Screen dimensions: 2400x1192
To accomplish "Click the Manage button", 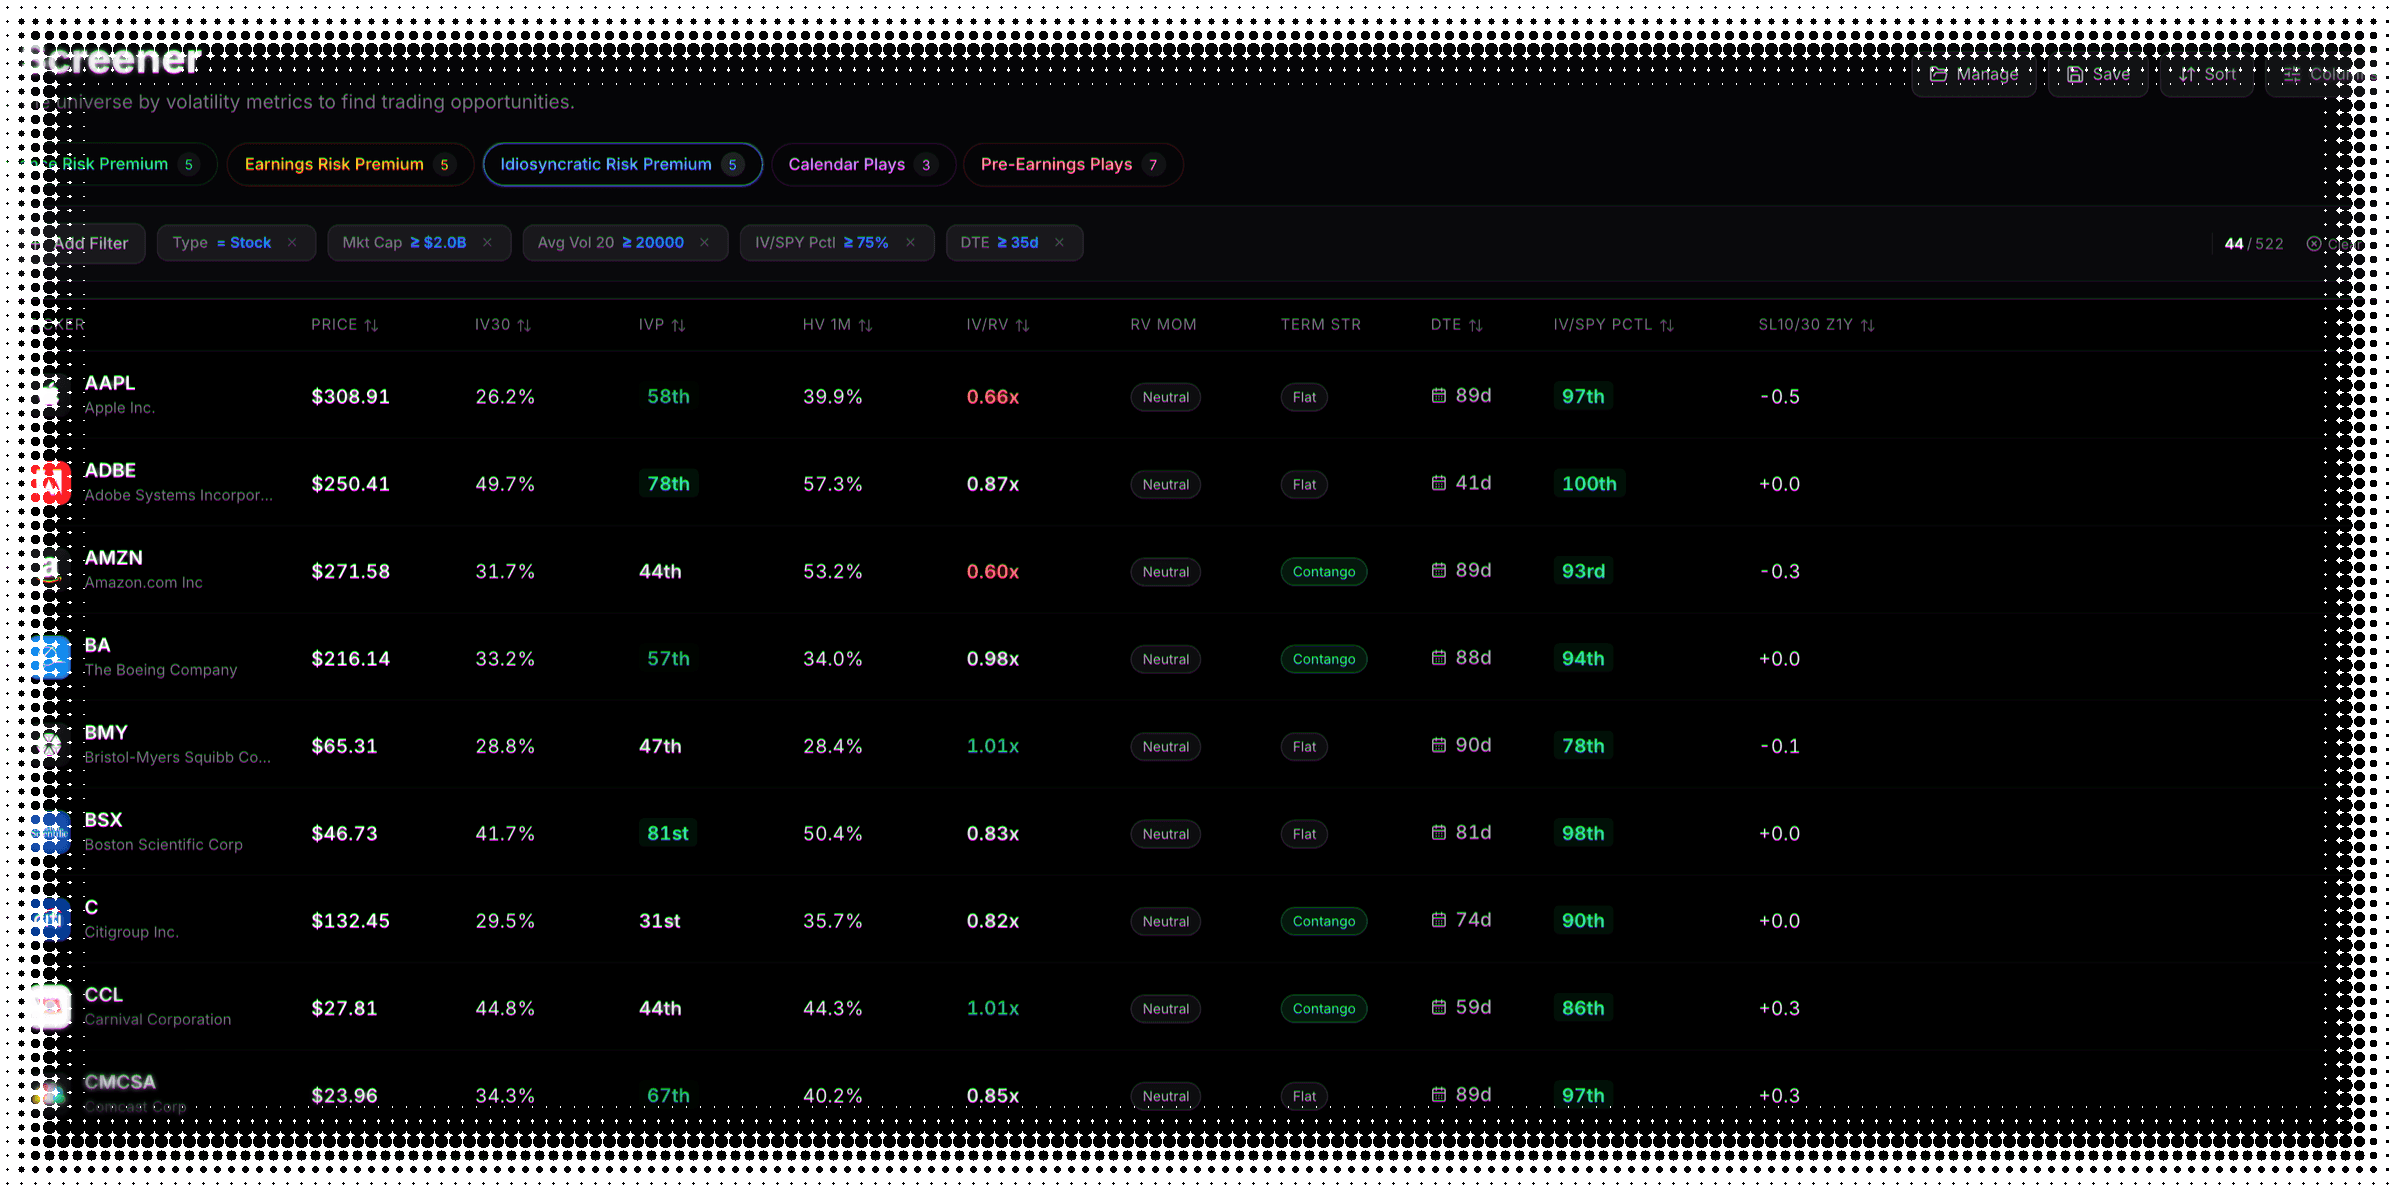I will (x=1974, y=74).
